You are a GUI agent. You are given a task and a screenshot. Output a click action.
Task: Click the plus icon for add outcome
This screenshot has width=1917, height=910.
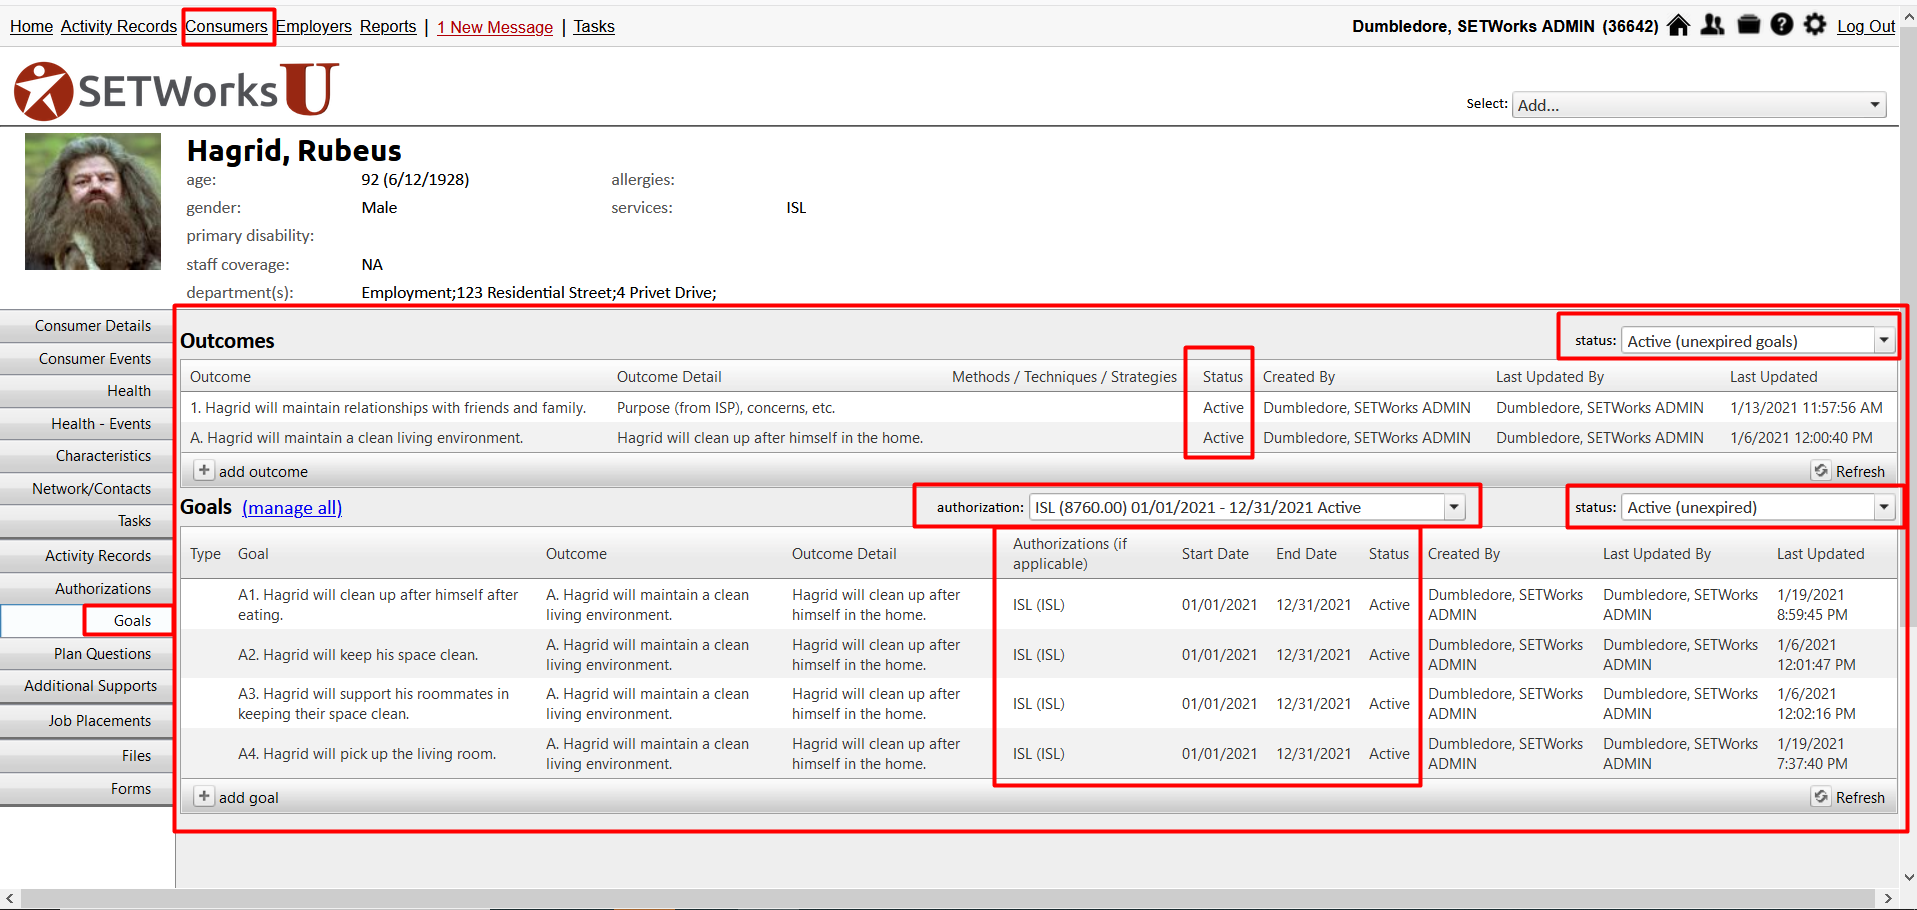pyautogui.click(x=204, y=471)
